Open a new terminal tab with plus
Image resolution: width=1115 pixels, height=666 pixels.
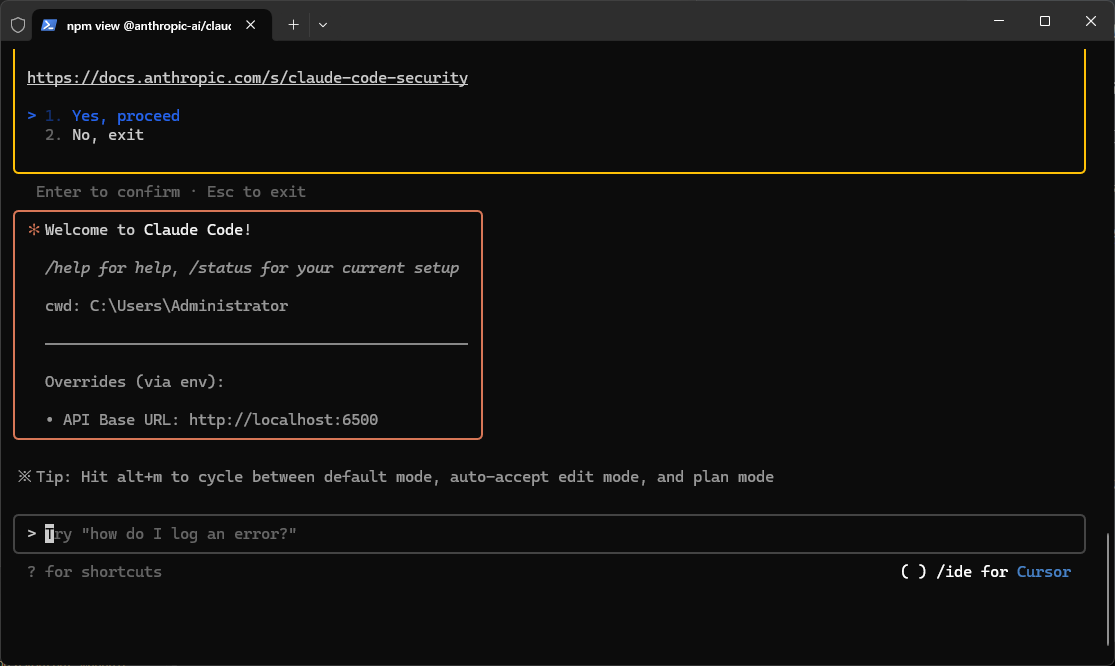(x=293, y=25)
